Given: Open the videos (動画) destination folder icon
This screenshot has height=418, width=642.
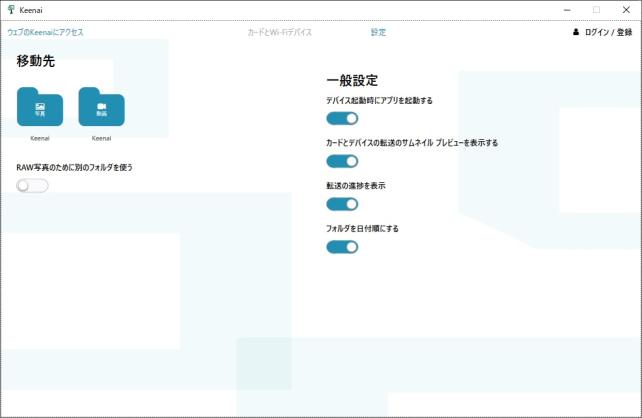Looking at the screenshot, I should click(x=102, y=107).
